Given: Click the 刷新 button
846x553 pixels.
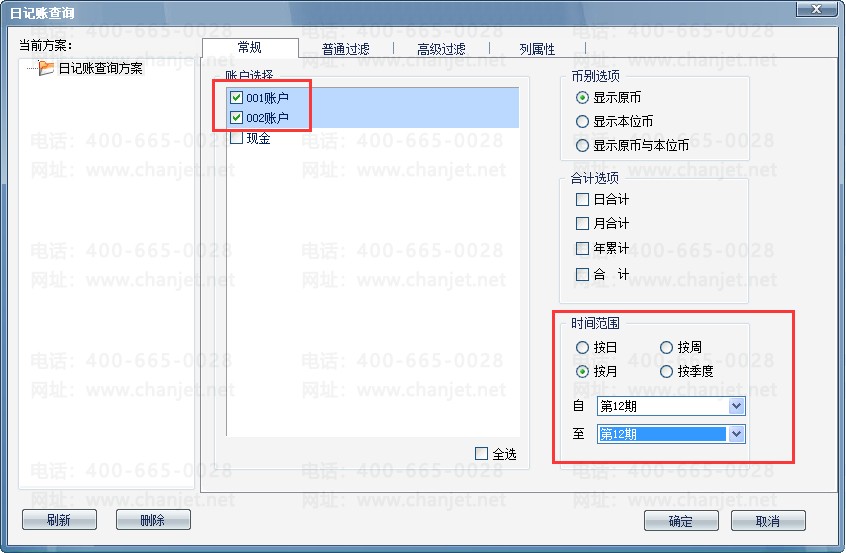Looking at the screenshot, I should [x=59, y=520].
